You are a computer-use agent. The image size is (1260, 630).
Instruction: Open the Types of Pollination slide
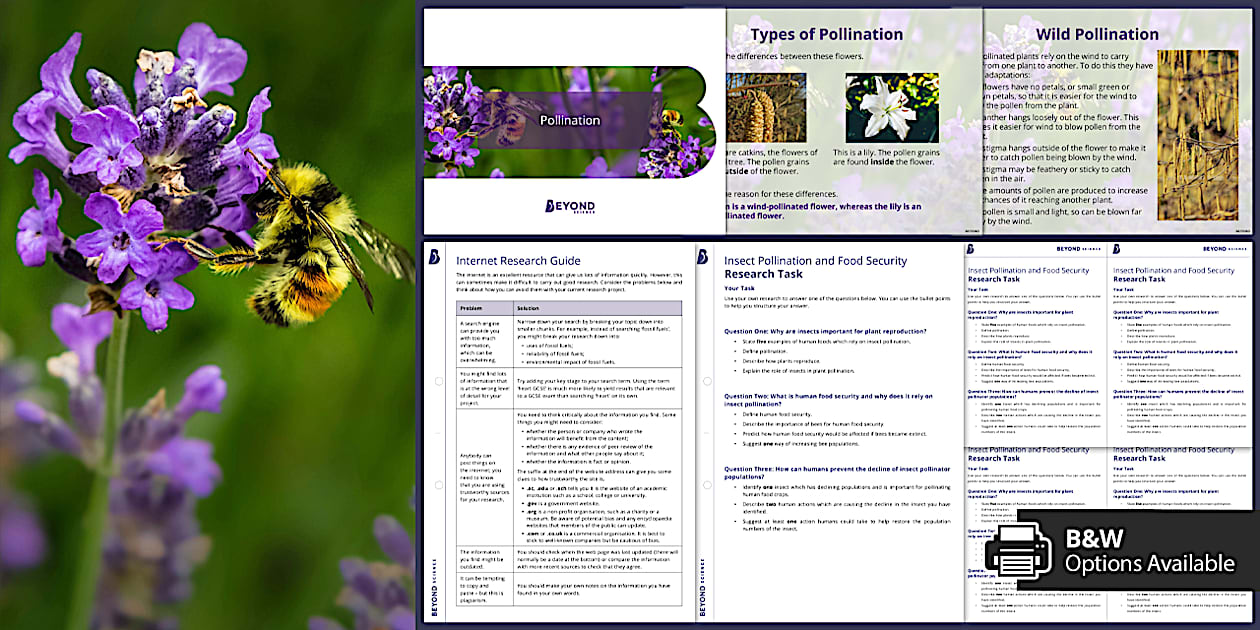[x=826, y=34]
